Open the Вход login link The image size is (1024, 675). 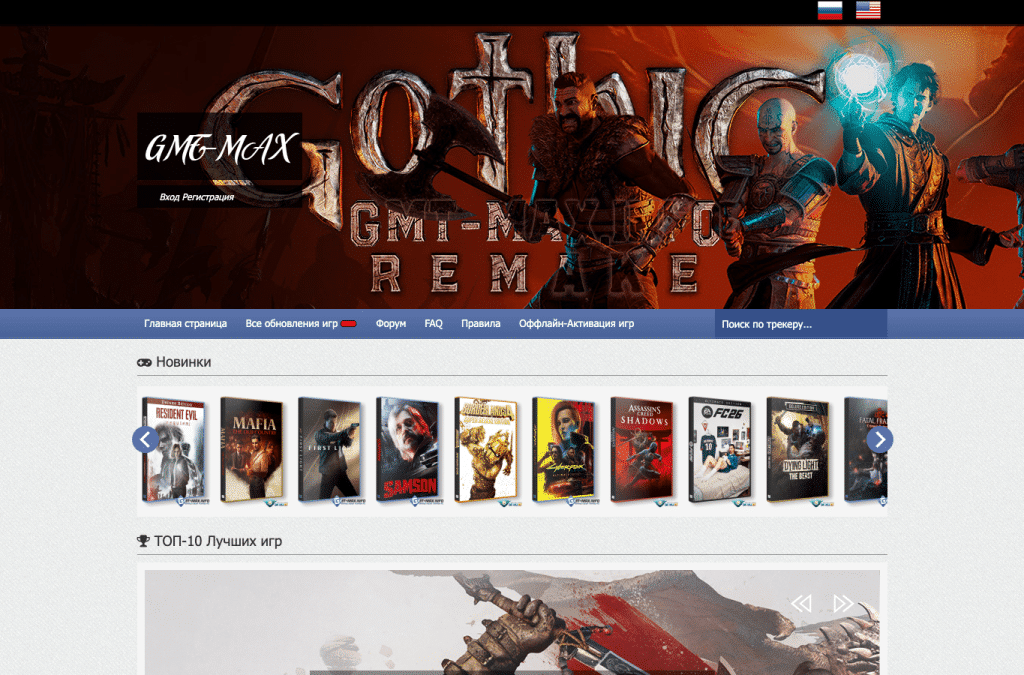169,196
